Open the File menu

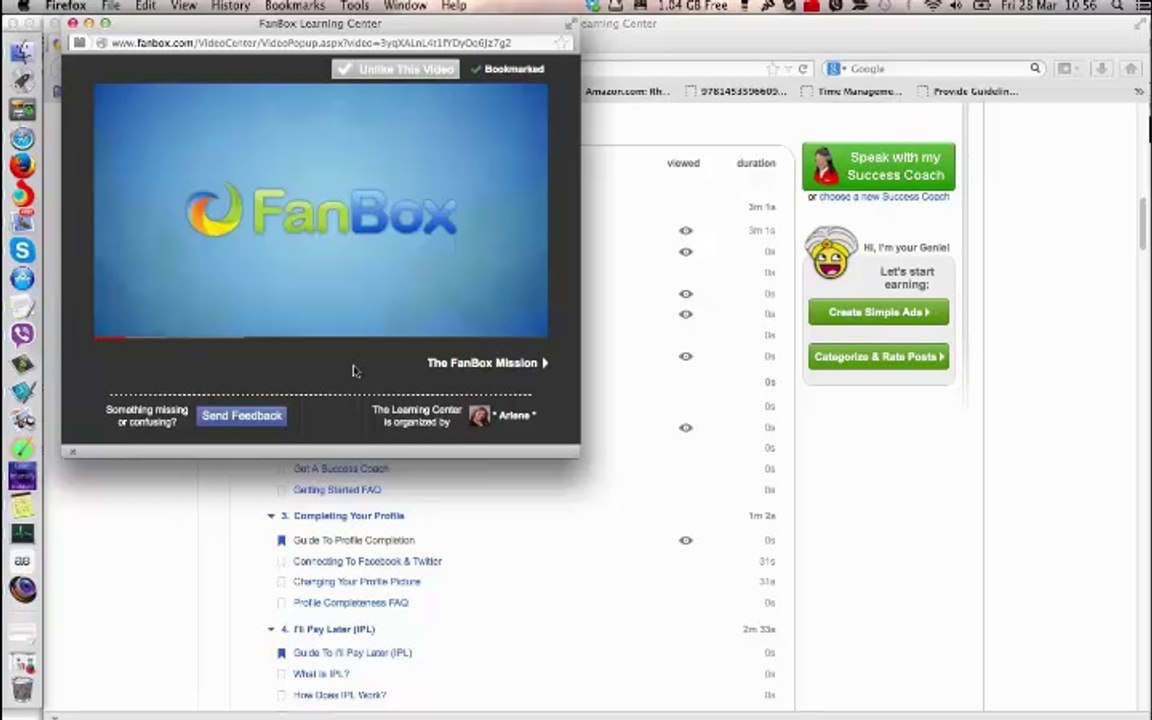point(111,6)
